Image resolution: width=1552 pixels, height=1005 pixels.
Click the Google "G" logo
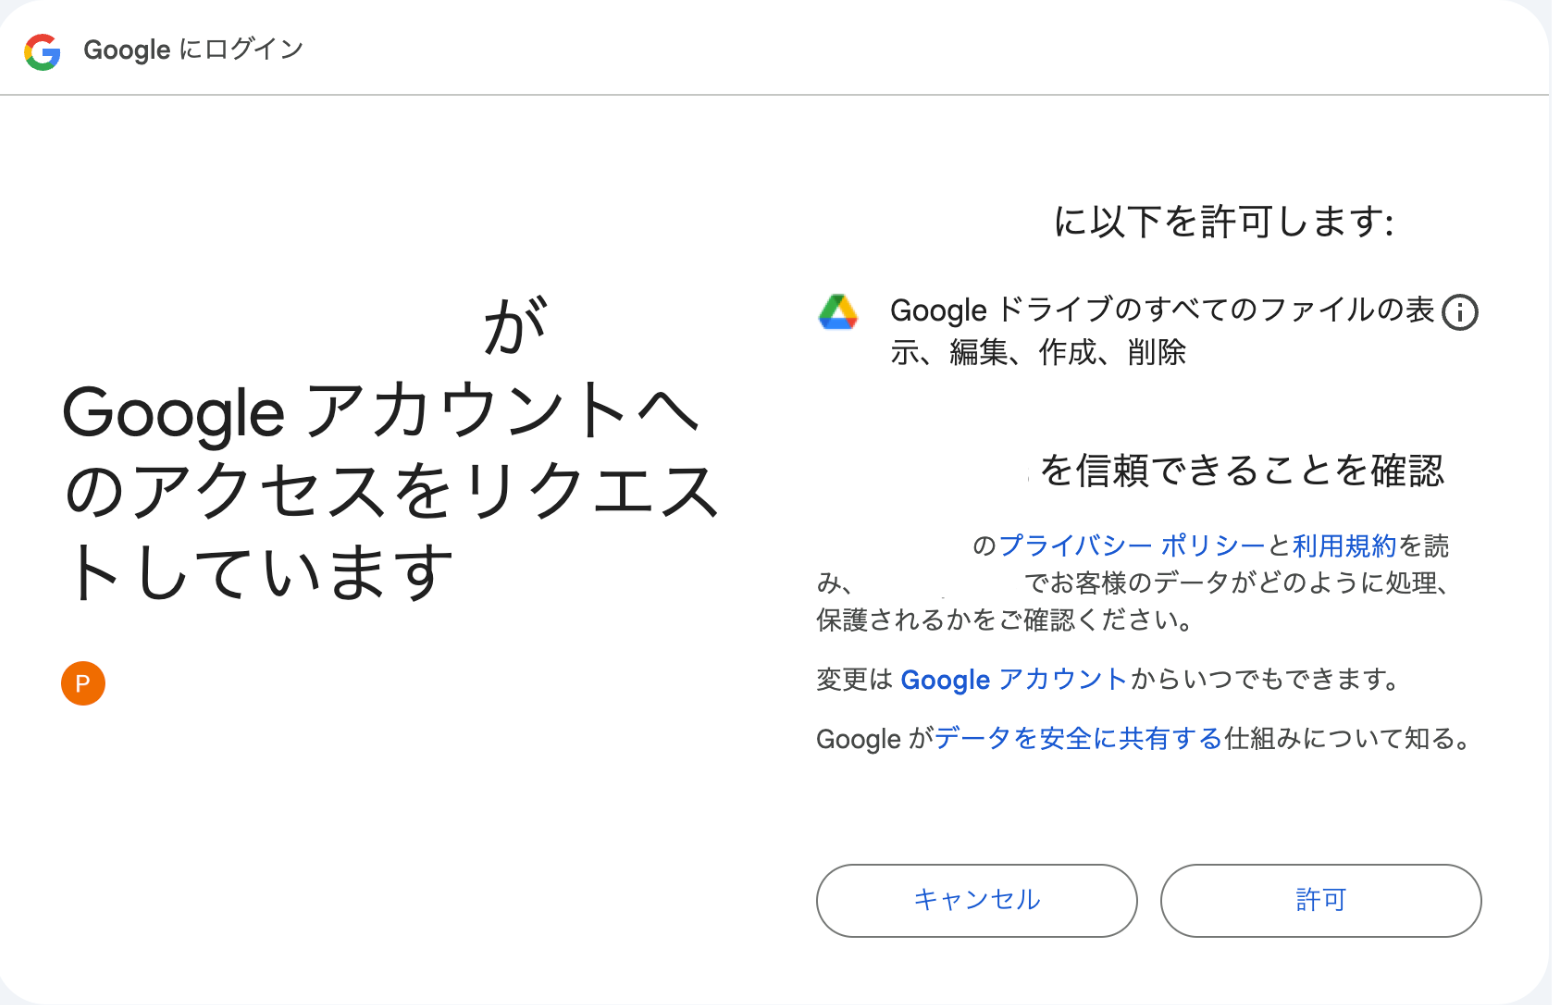[42, 51]
